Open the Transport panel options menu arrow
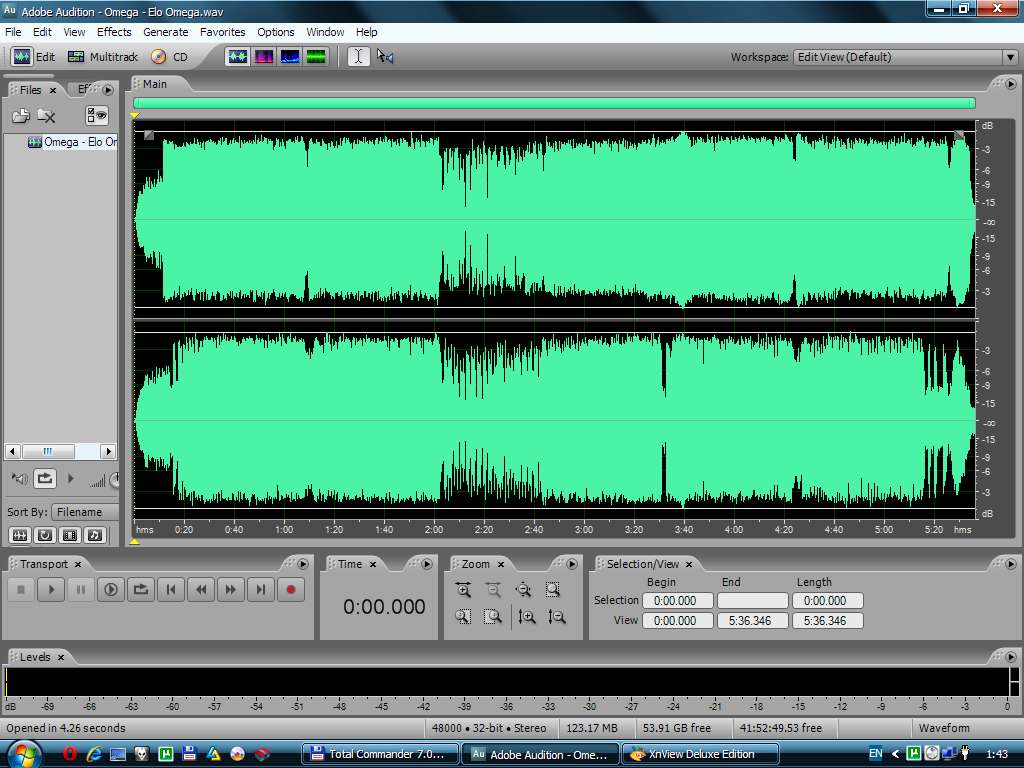Image resolution: width=1024 pixels, height=768 pixels. click(x=302, y=564)
